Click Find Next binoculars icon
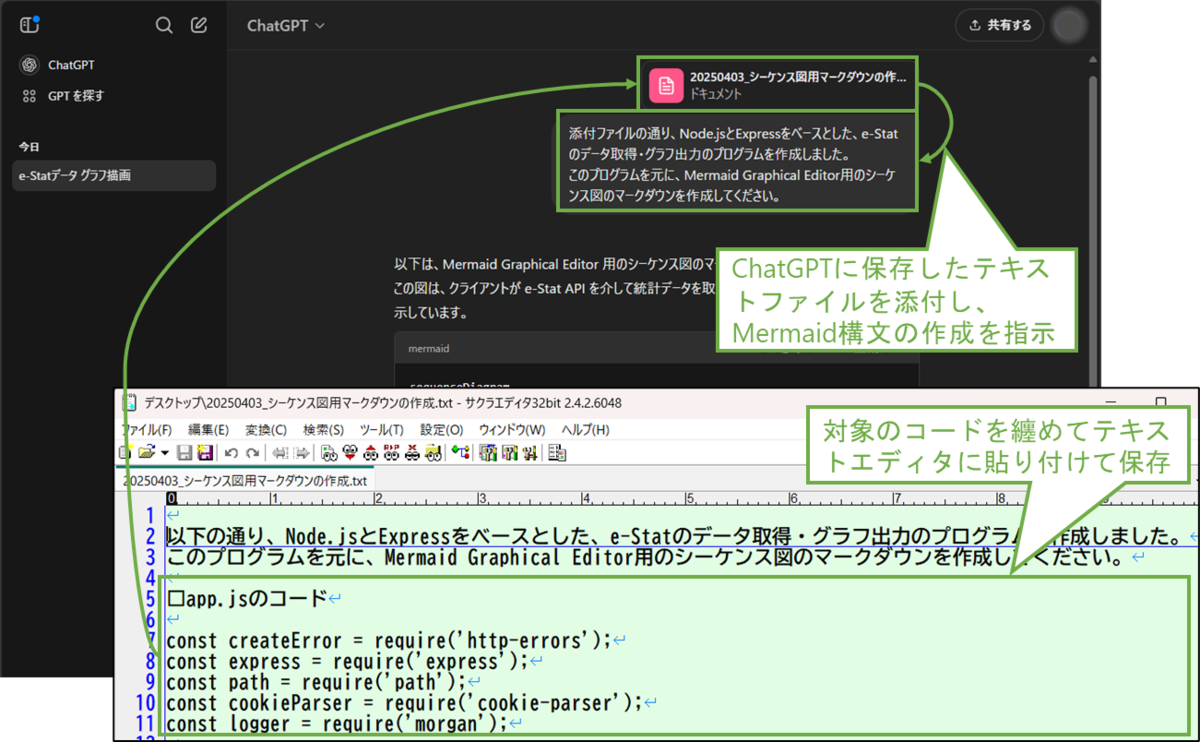 tap(350, 453)
